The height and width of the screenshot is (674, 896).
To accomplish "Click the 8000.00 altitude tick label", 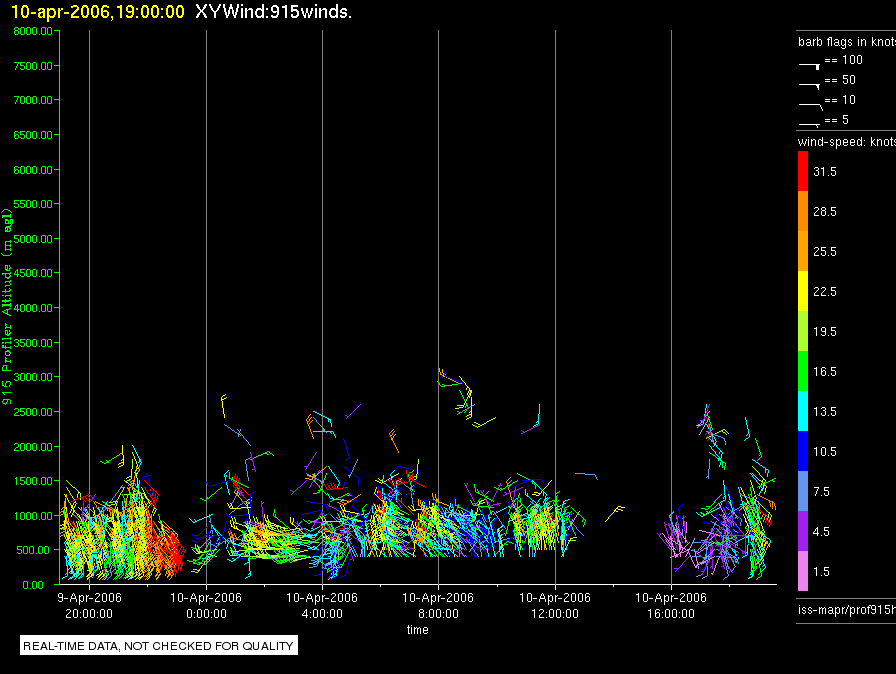I will [33, 31].
